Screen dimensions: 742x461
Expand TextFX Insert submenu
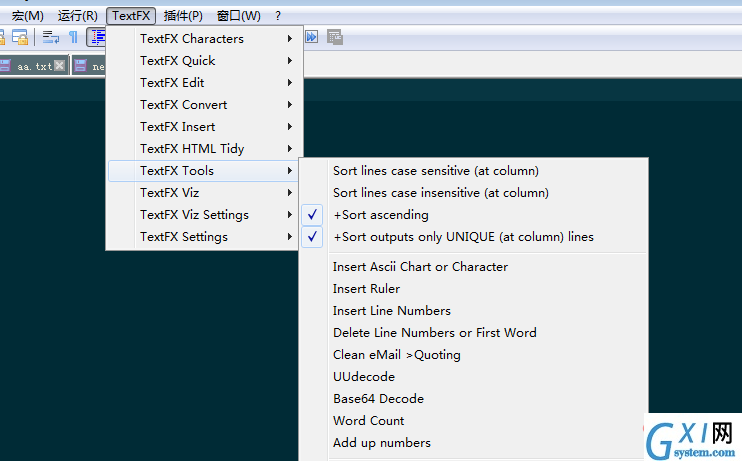coord(203,127)
